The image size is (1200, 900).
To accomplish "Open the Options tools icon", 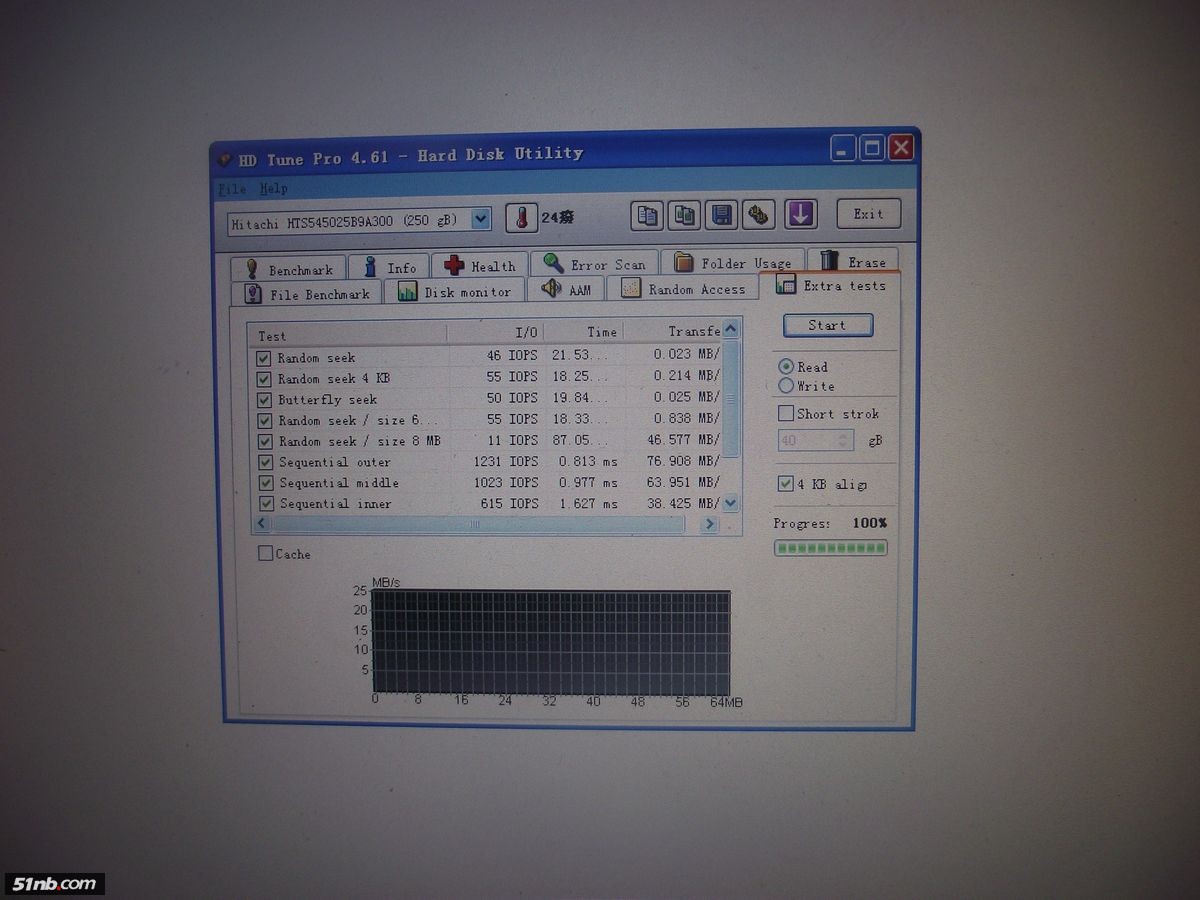I will click(x=760, y=215).
